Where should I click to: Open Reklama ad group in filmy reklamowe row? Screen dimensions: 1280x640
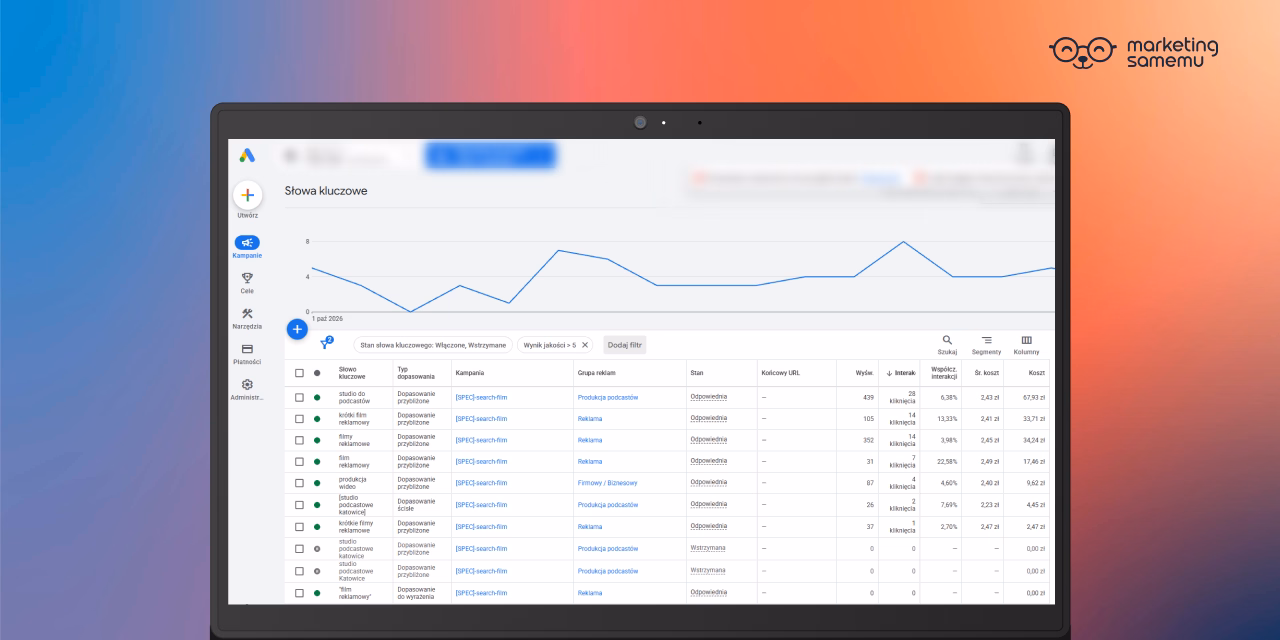tap(590, 440)
